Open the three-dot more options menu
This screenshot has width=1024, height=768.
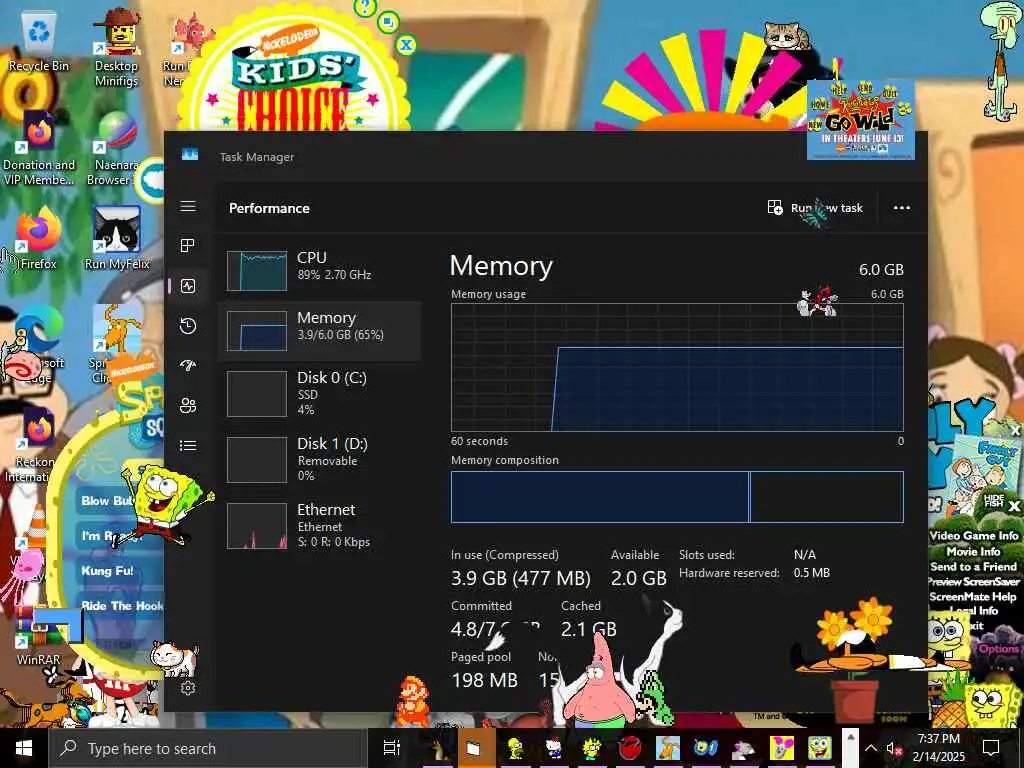click(x=901, y=208)
